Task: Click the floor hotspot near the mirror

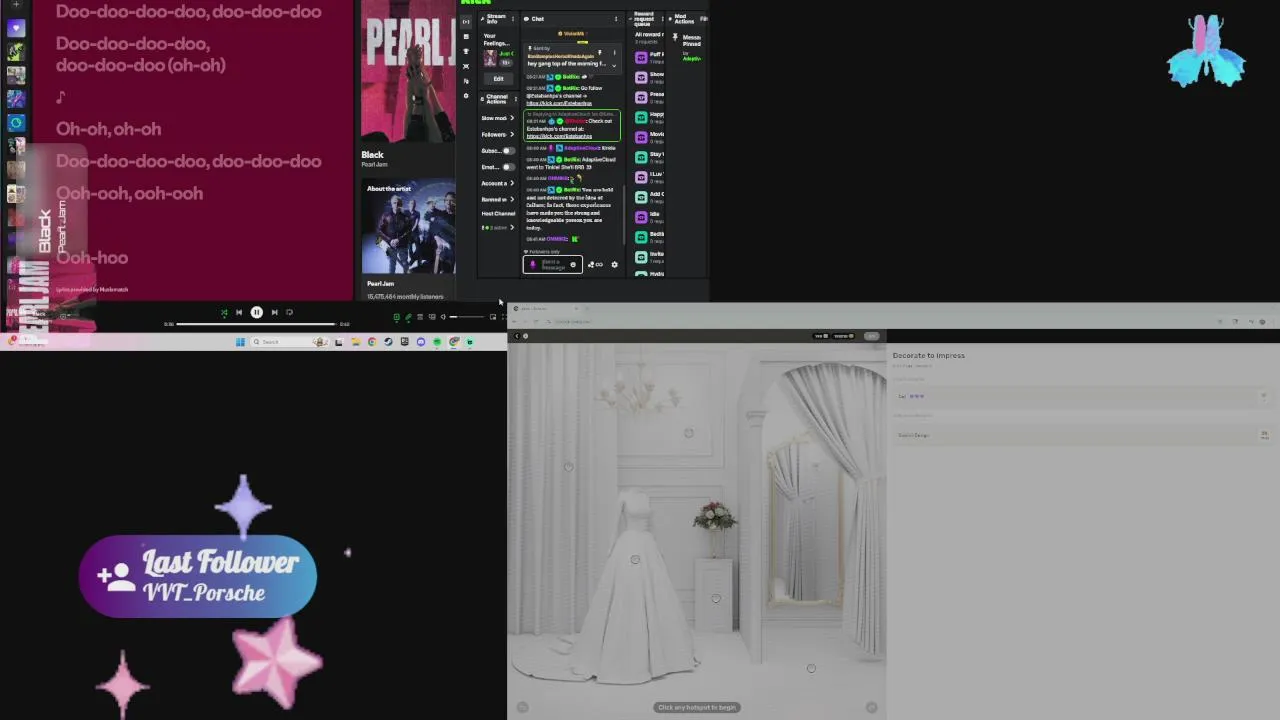Action: pyautogui.click(x=811, y=668)
